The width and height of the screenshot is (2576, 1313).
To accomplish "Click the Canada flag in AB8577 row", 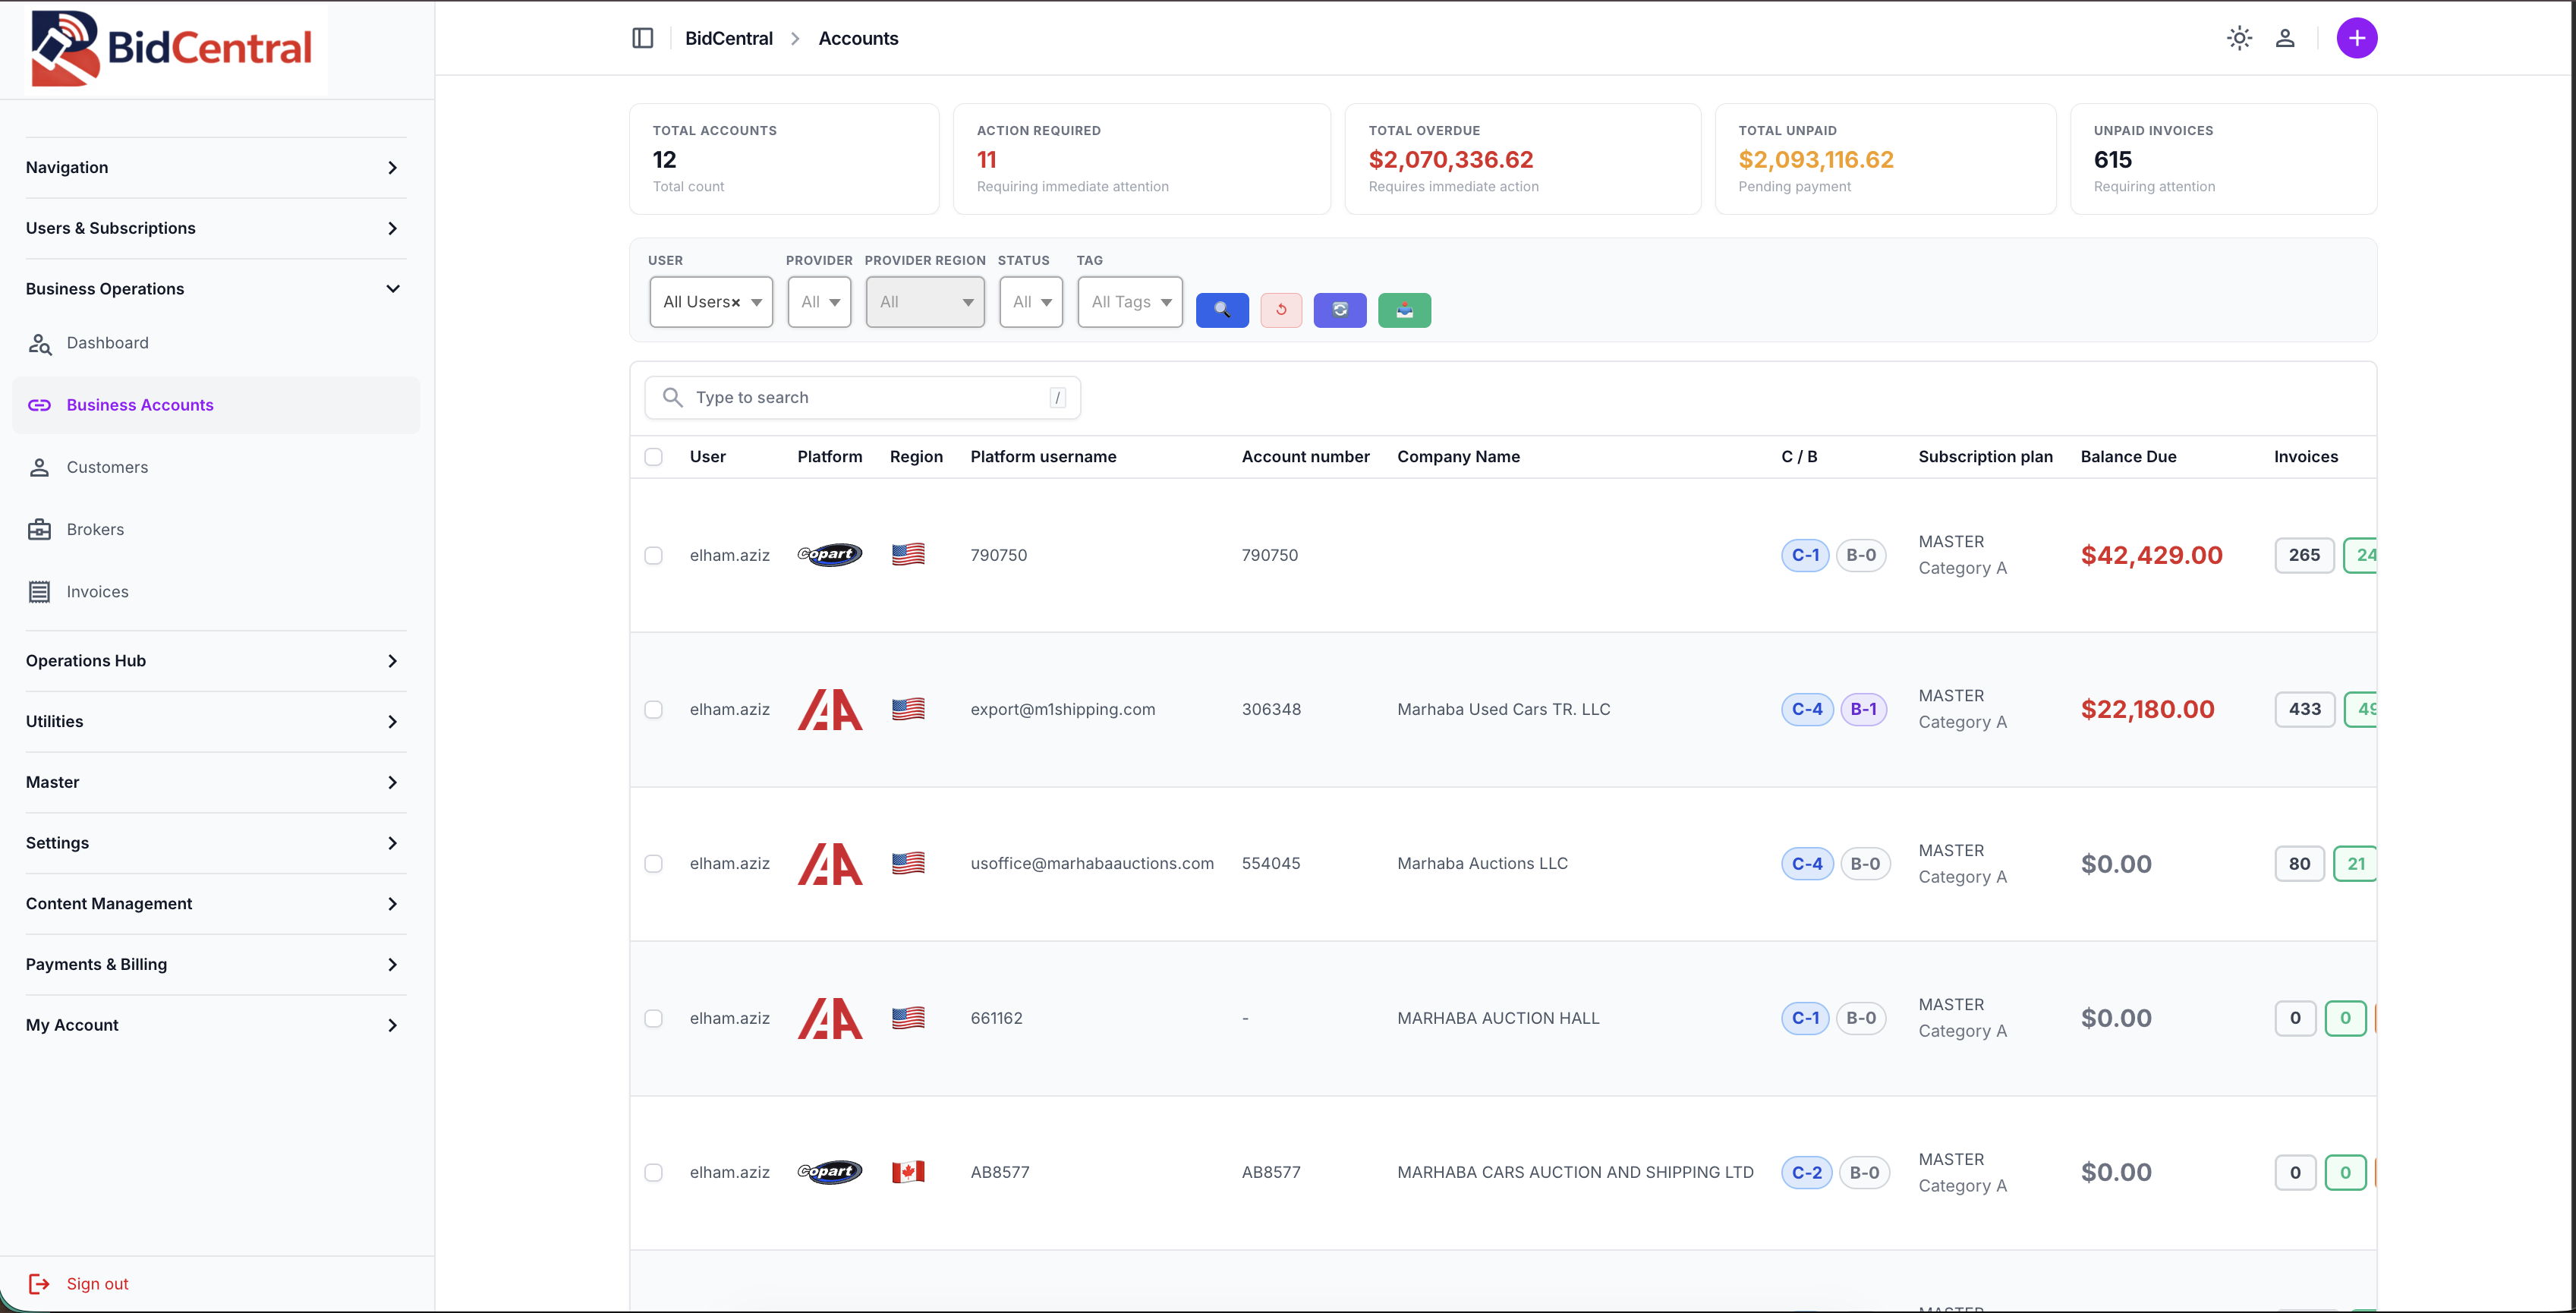I will (908, 1172).
